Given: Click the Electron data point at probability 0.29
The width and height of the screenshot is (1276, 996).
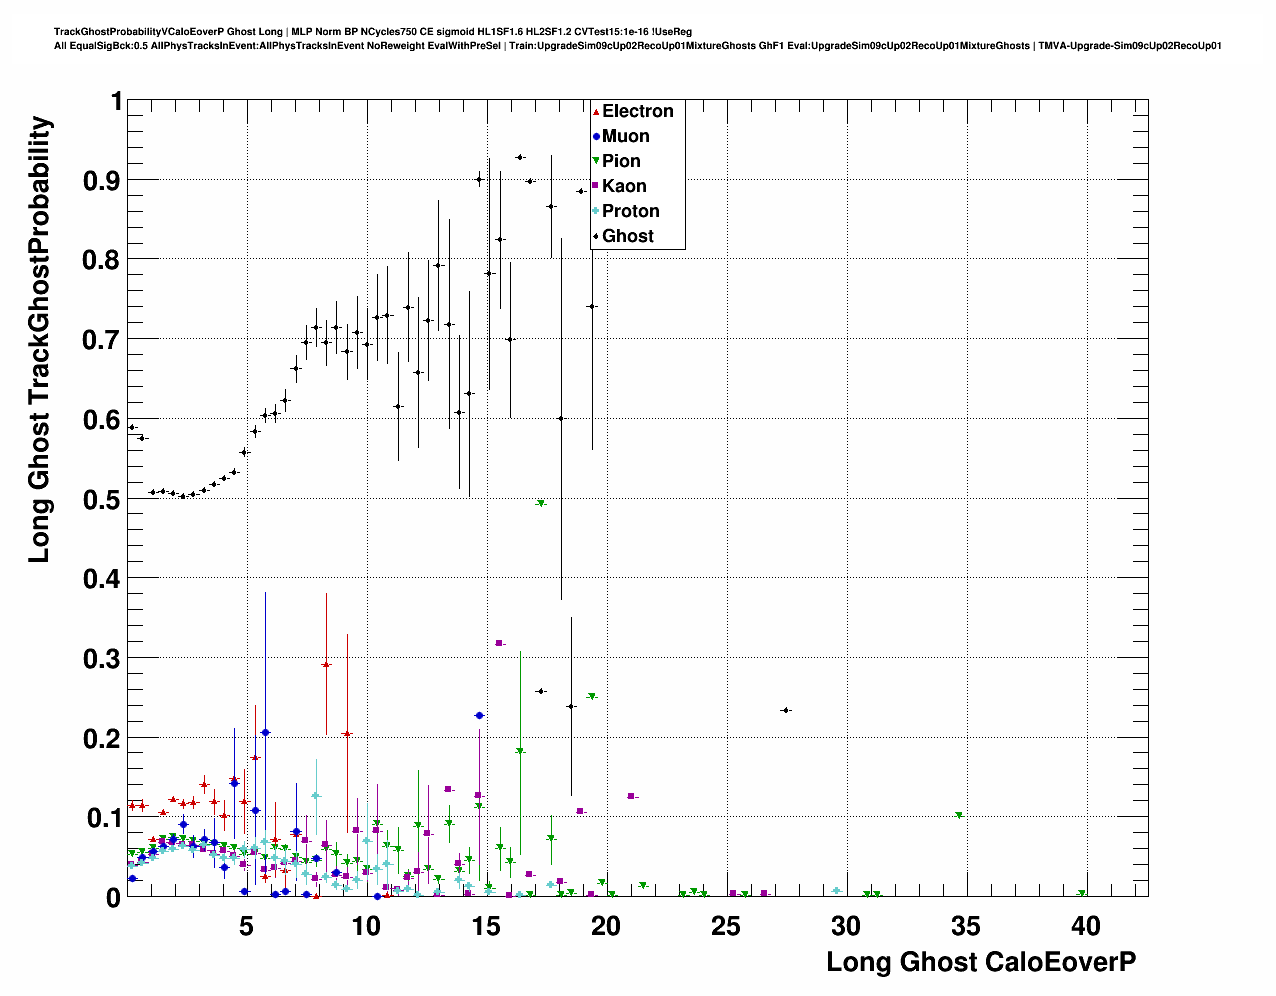Looking at the screenshot, I should pyautogui.click(x=326, y=664).
